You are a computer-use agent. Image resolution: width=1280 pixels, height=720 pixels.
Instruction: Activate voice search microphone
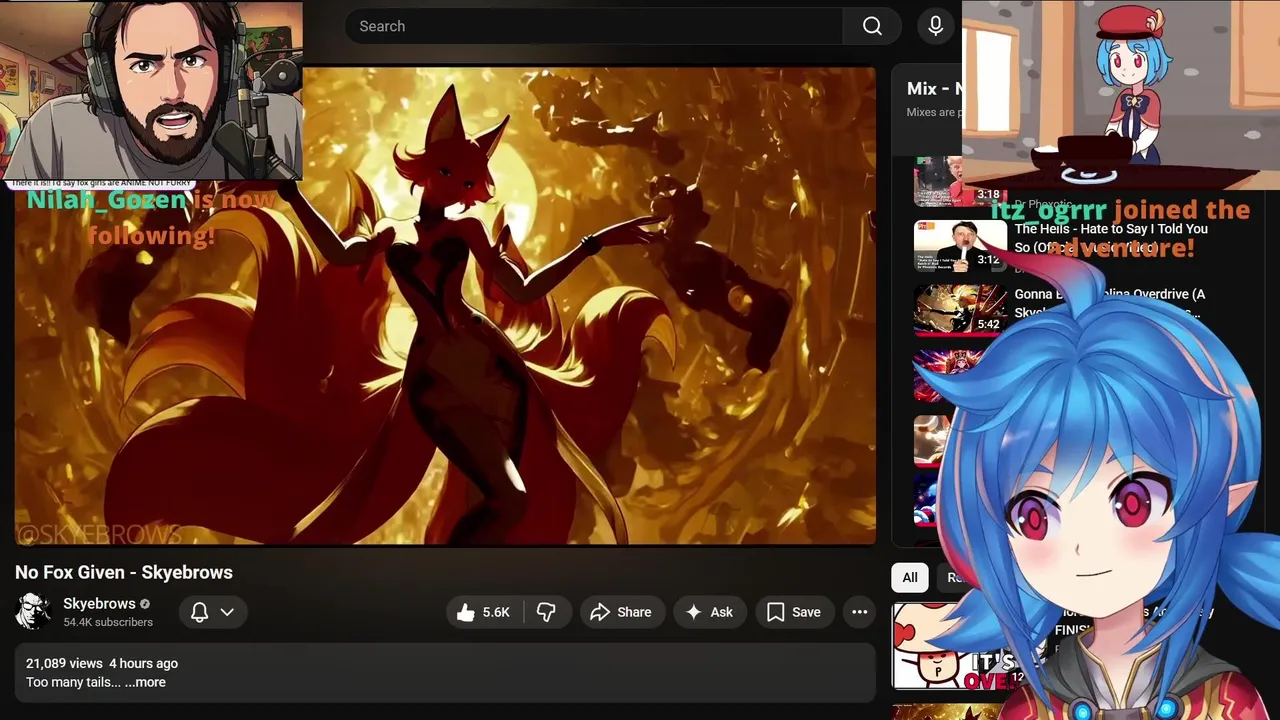click(936, 26)
